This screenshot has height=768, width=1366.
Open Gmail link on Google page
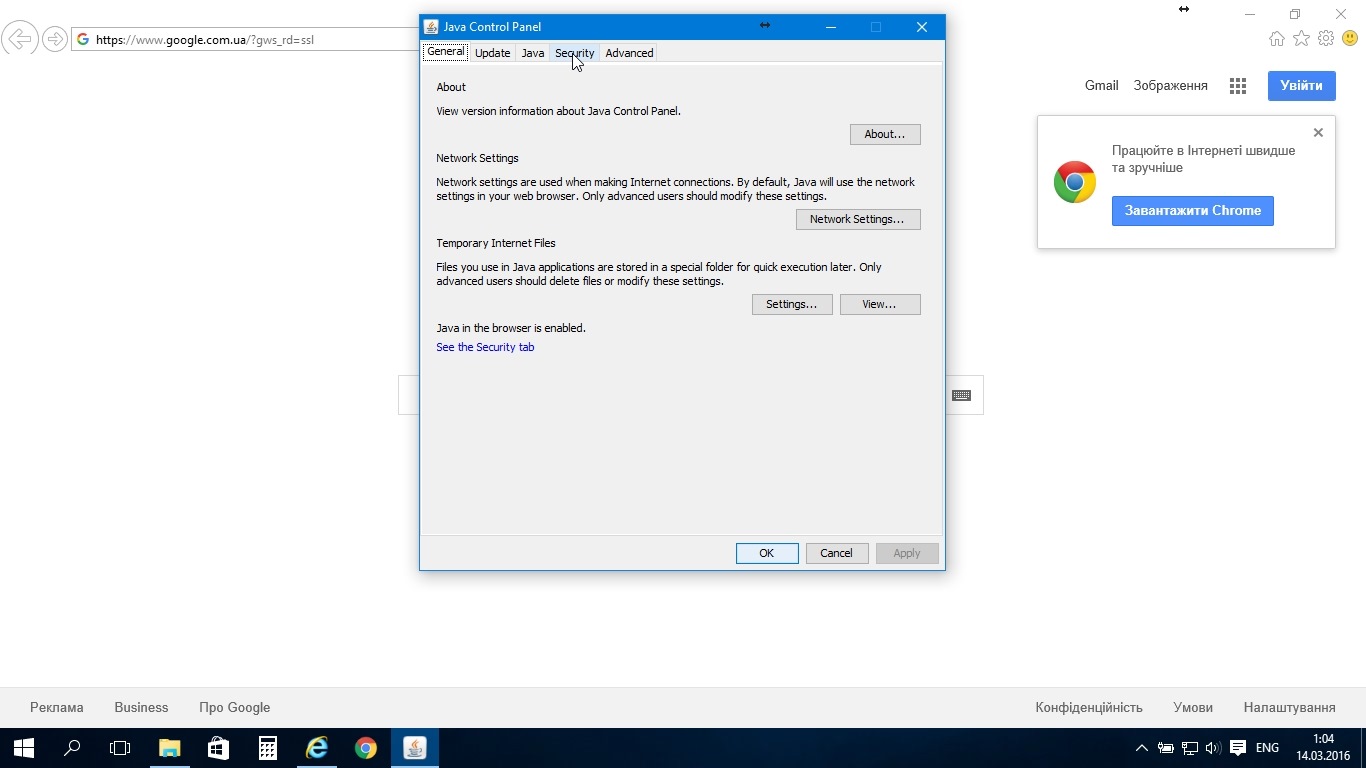click(1101, 86)
